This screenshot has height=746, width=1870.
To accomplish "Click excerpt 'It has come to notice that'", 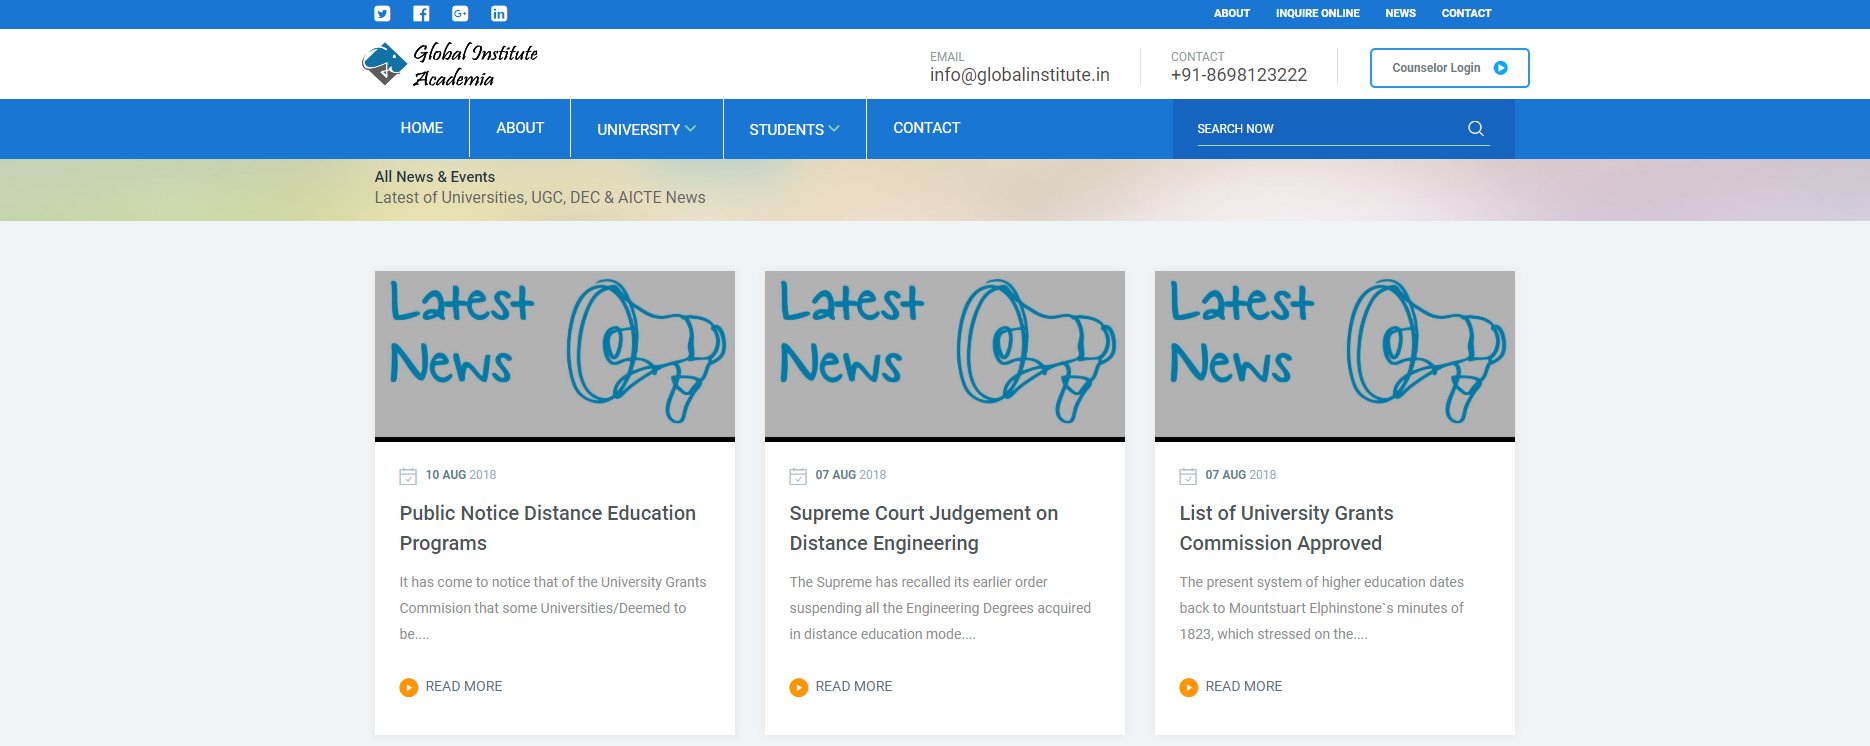I will [x=553, y=608].
